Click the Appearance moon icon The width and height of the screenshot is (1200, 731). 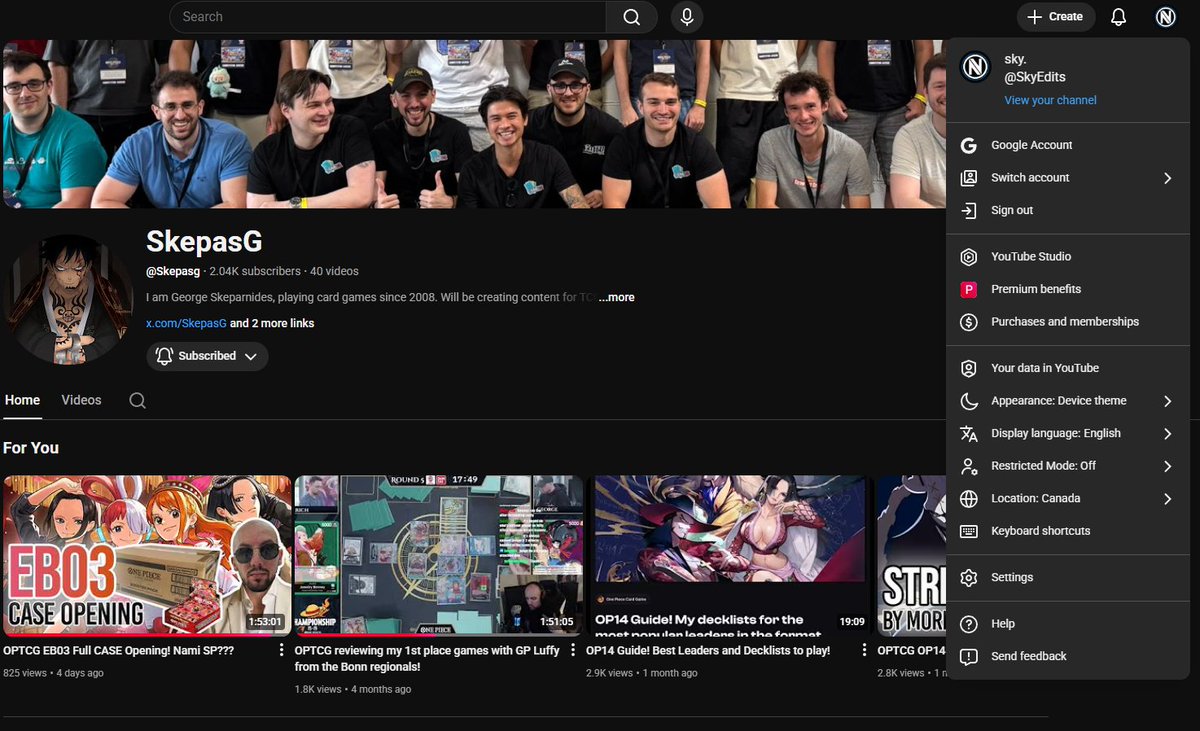(x=968, y=401)
